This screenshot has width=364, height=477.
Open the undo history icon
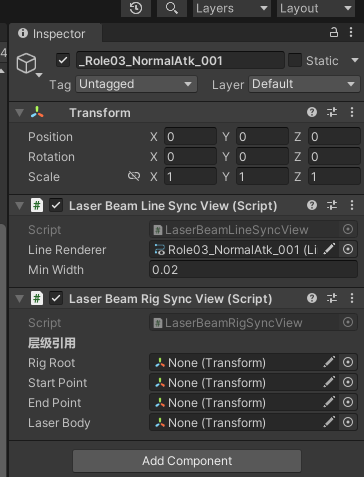point(136,8)
